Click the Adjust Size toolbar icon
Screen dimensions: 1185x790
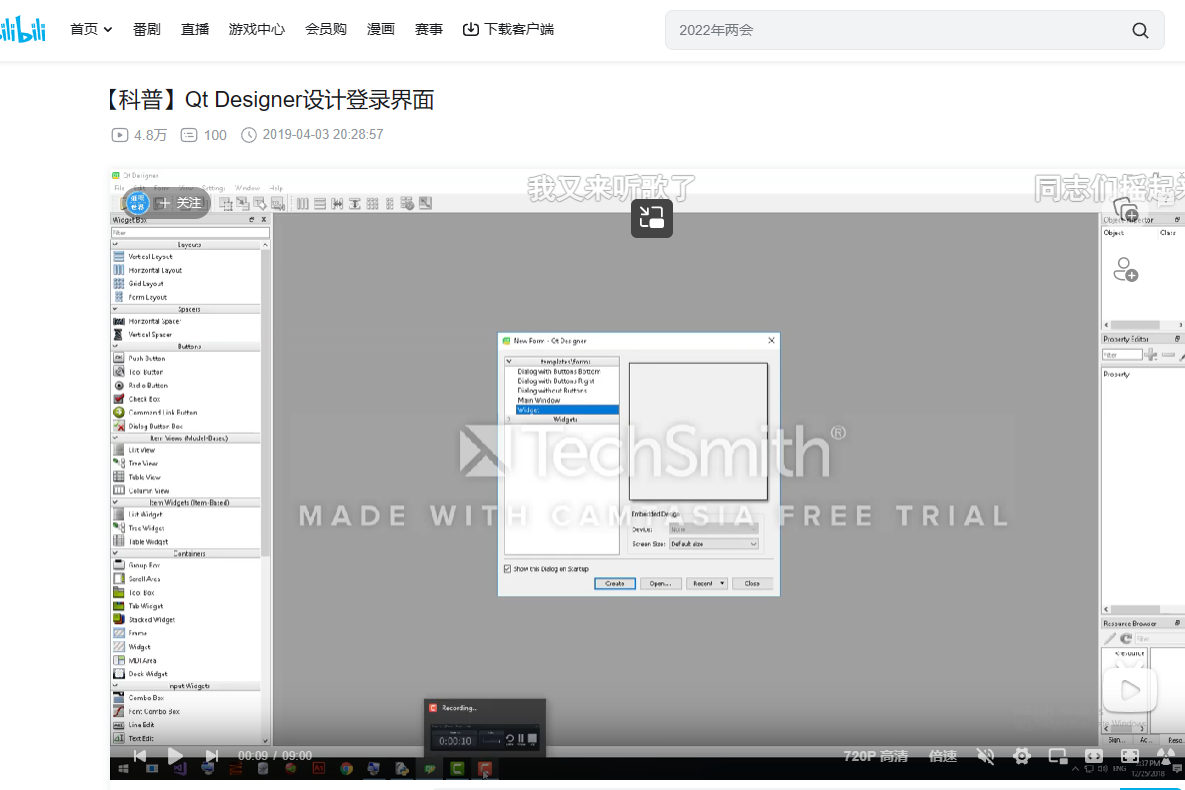point(425,203)
